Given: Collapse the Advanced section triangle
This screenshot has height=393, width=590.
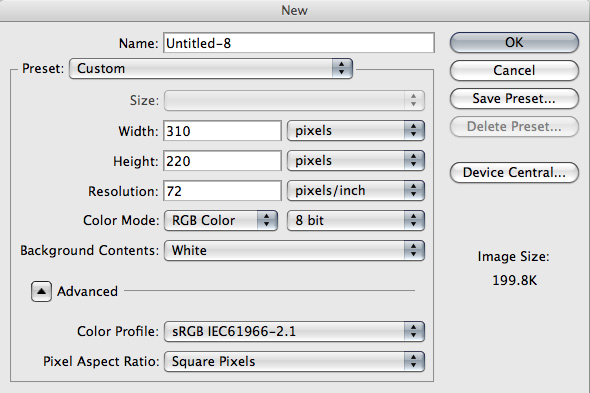Looking at the screenshot, I should click(41, 291).
